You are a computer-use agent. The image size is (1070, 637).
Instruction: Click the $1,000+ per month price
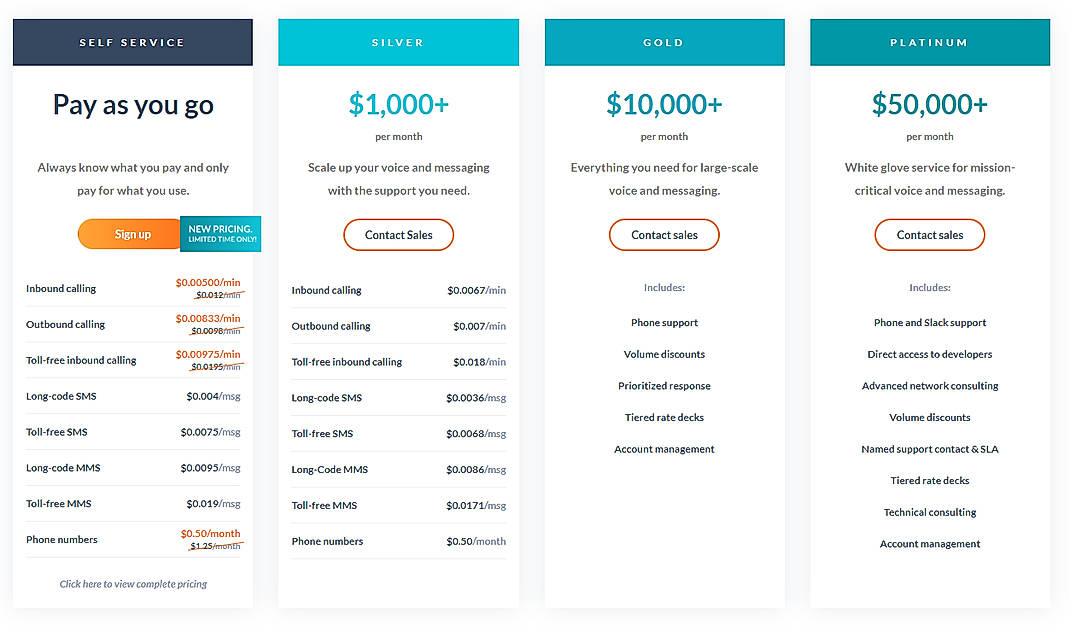(398, 103)
